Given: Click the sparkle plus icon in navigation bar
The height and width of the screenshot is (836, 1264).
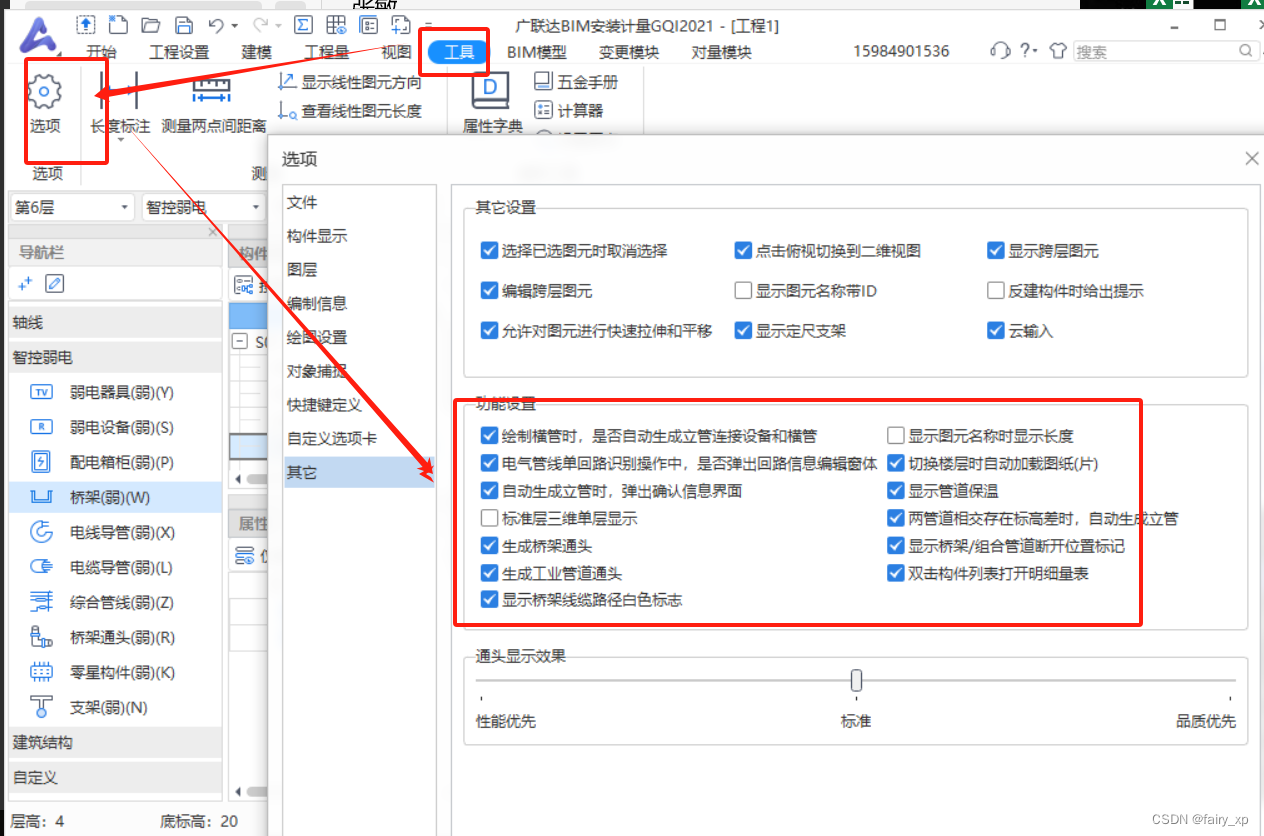Looking at the screenshot, I should [25, 284].
